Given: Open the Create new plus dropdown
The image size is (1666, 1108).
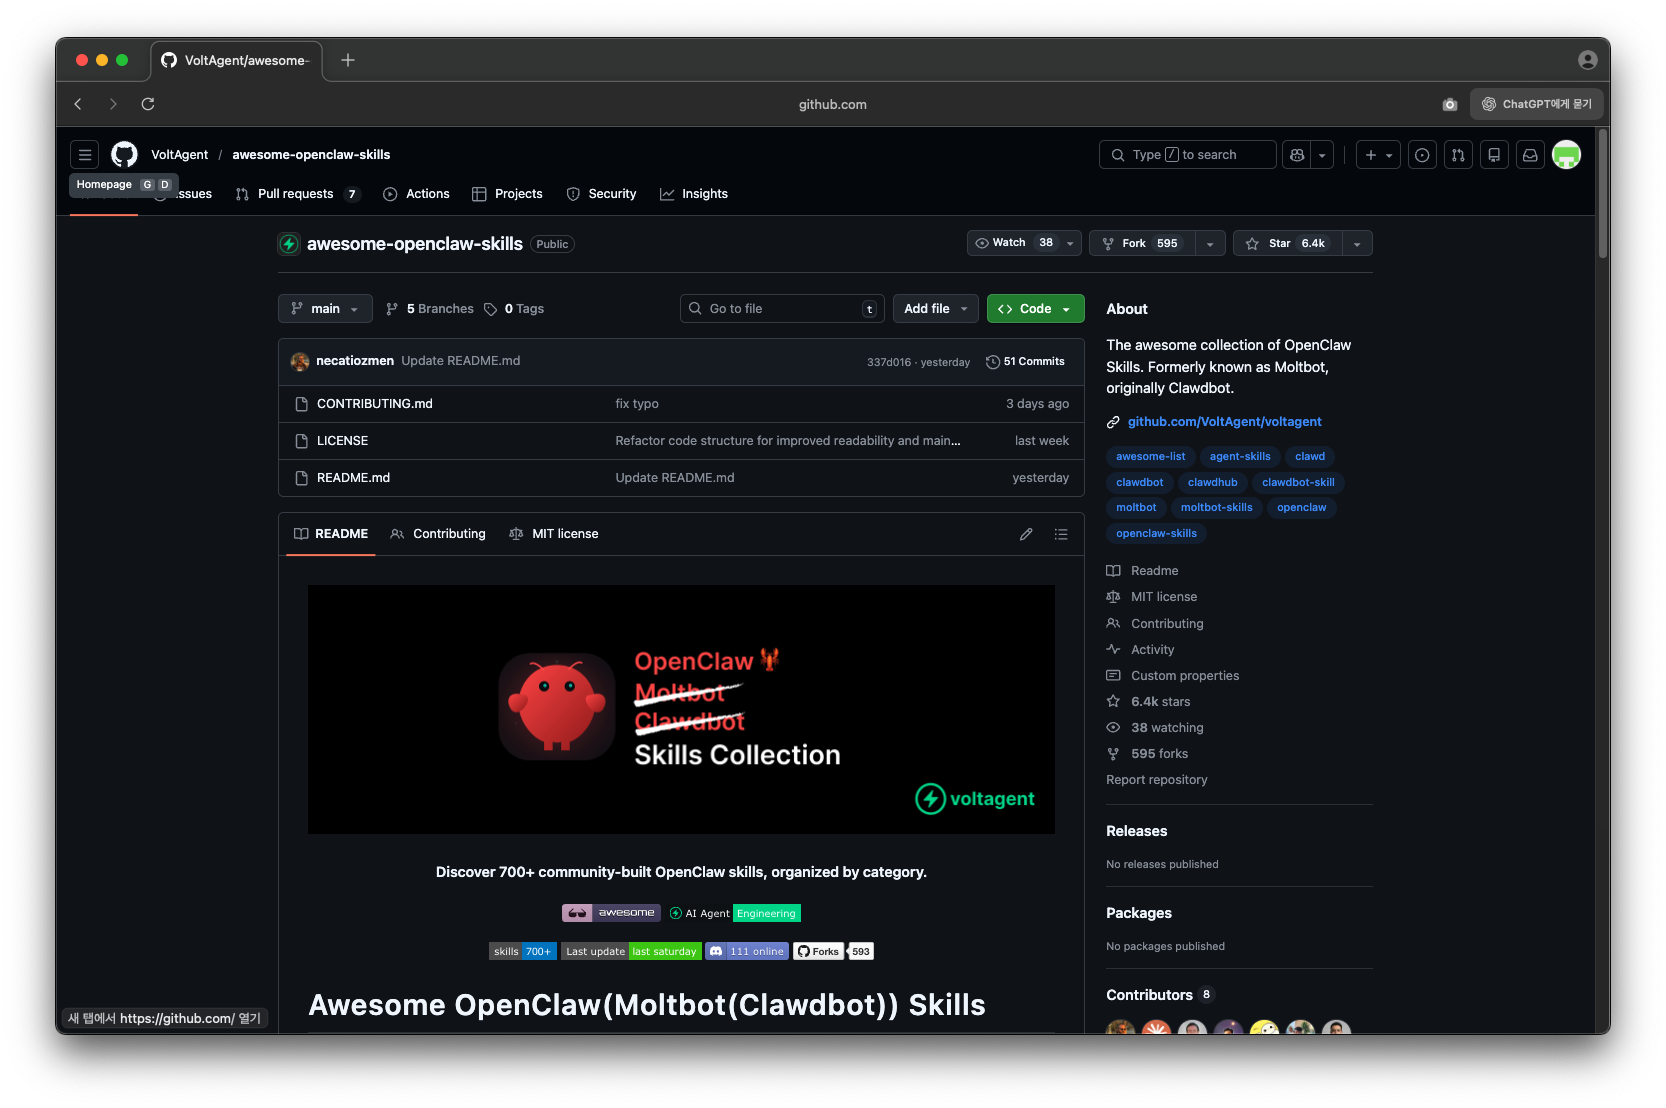Looking at the screenshot, I should click(1378, 155).
